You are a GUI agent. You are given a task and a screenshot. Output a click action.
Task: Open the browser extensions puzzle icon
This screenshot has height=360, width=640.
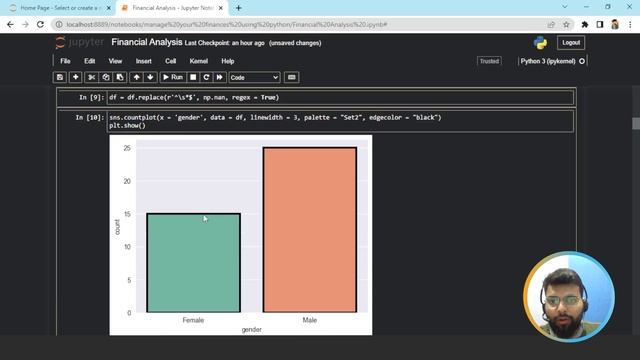pyautogui.click(x=585, y=24)
